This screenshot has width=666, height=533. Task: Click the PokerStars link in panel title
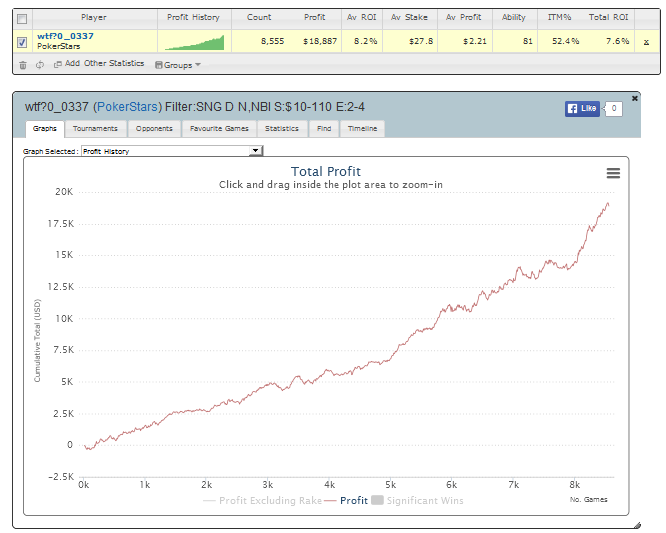pos(127,107)
